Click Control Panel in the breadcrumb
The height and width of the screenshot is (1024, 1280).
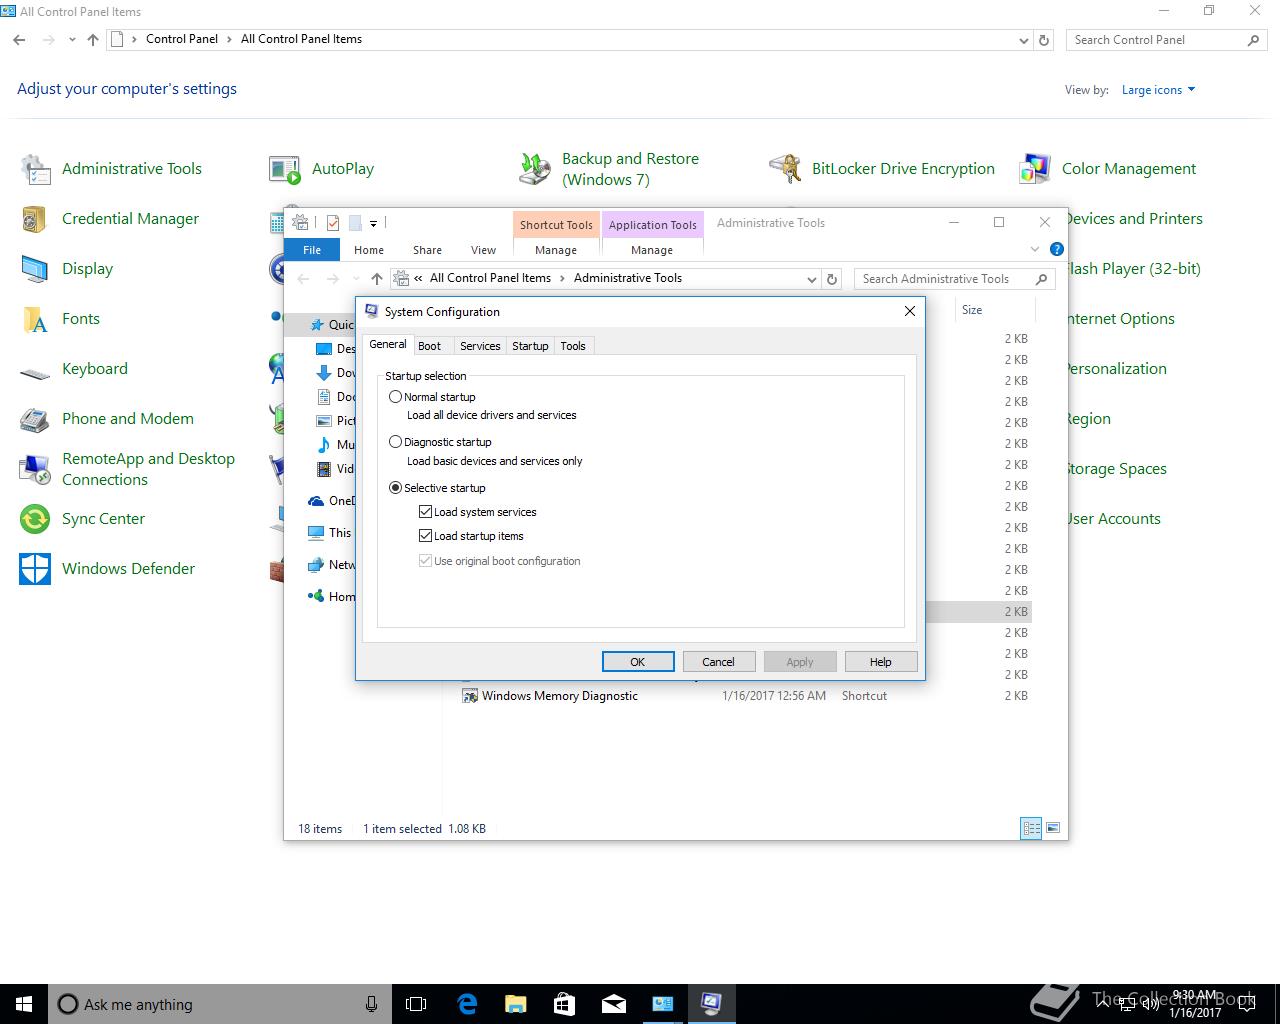tap(182, 39)
